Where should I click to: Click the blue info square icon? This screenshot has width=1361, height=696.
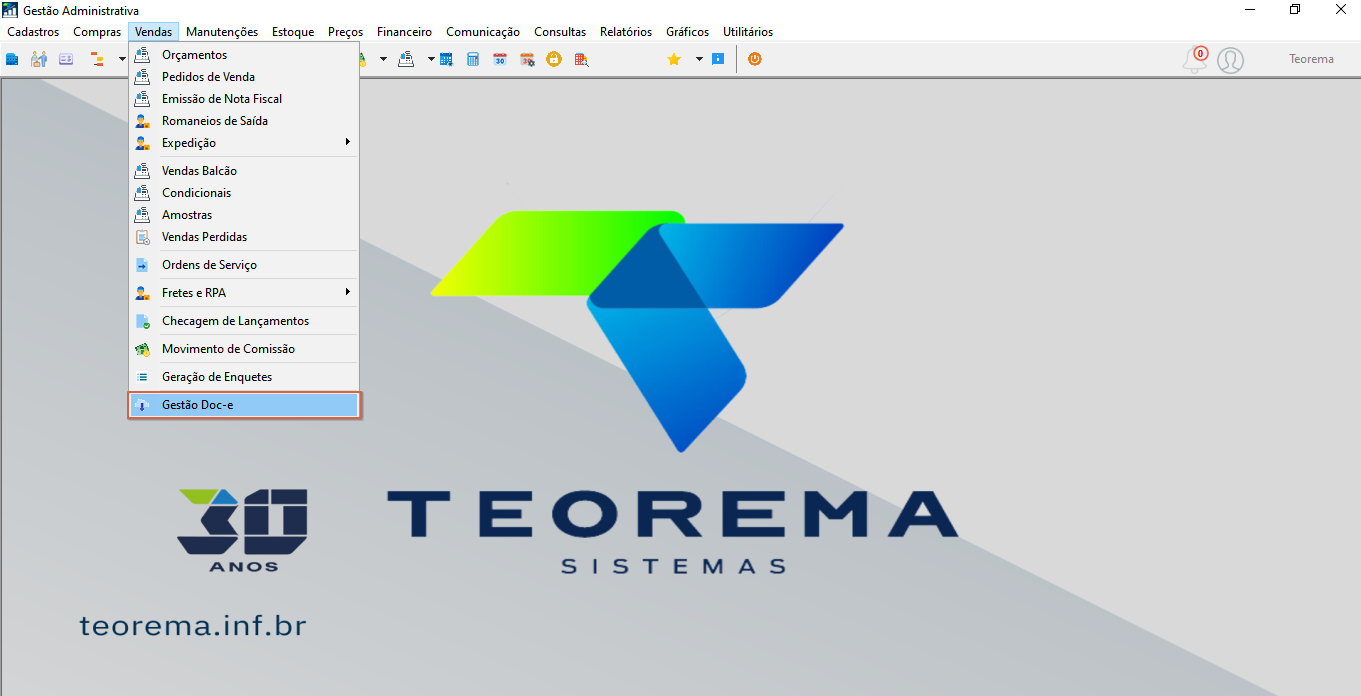(x=718, y=59)
